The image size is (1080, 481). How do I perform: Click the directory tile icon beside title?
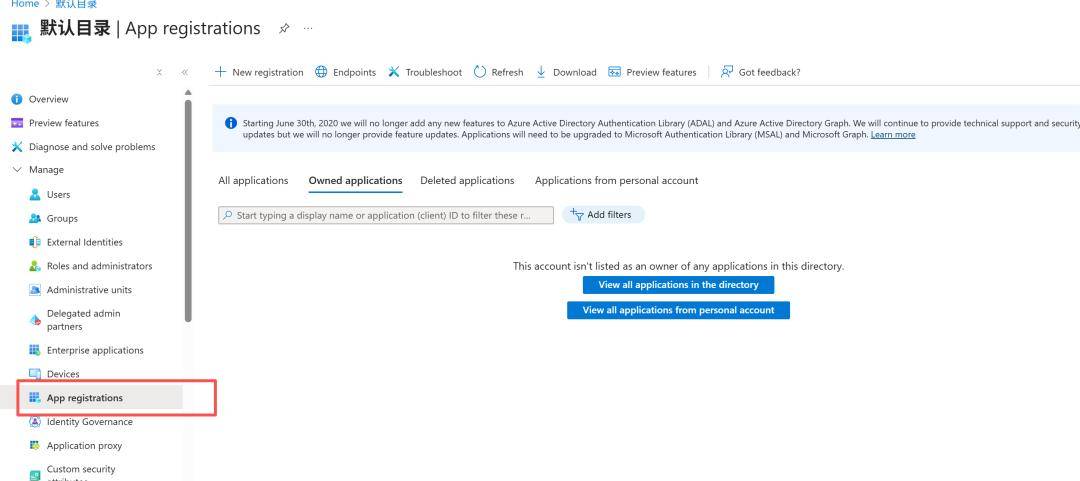coord(21,32)
